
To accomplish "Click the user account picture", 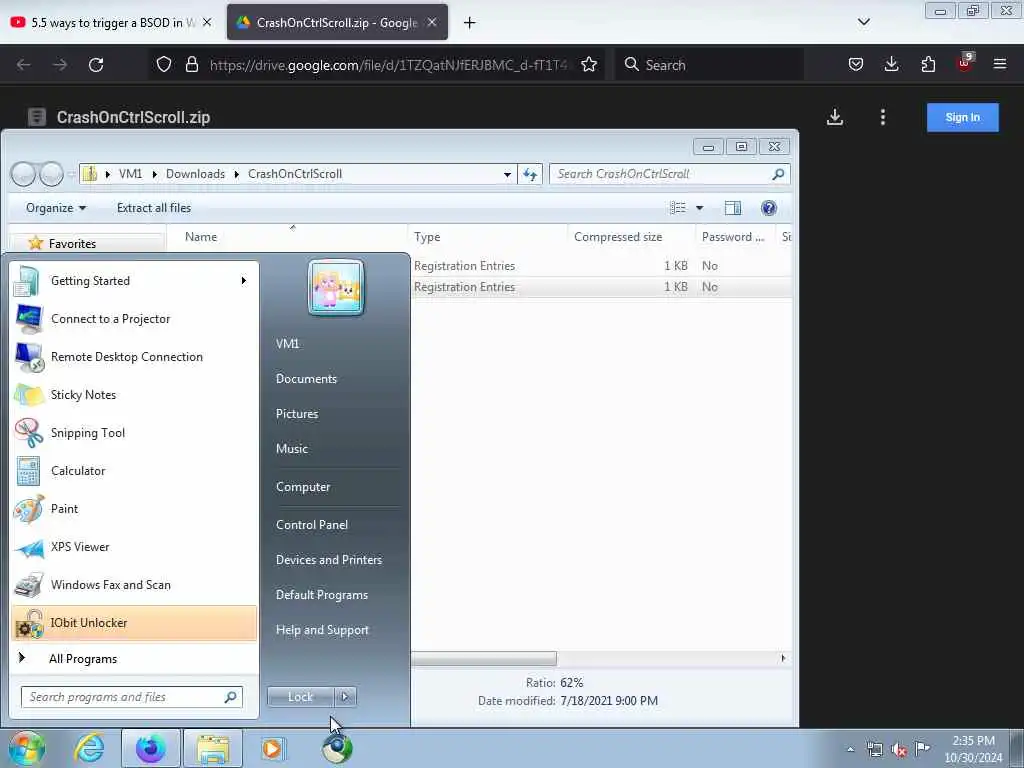I will (x=336, y=288).
